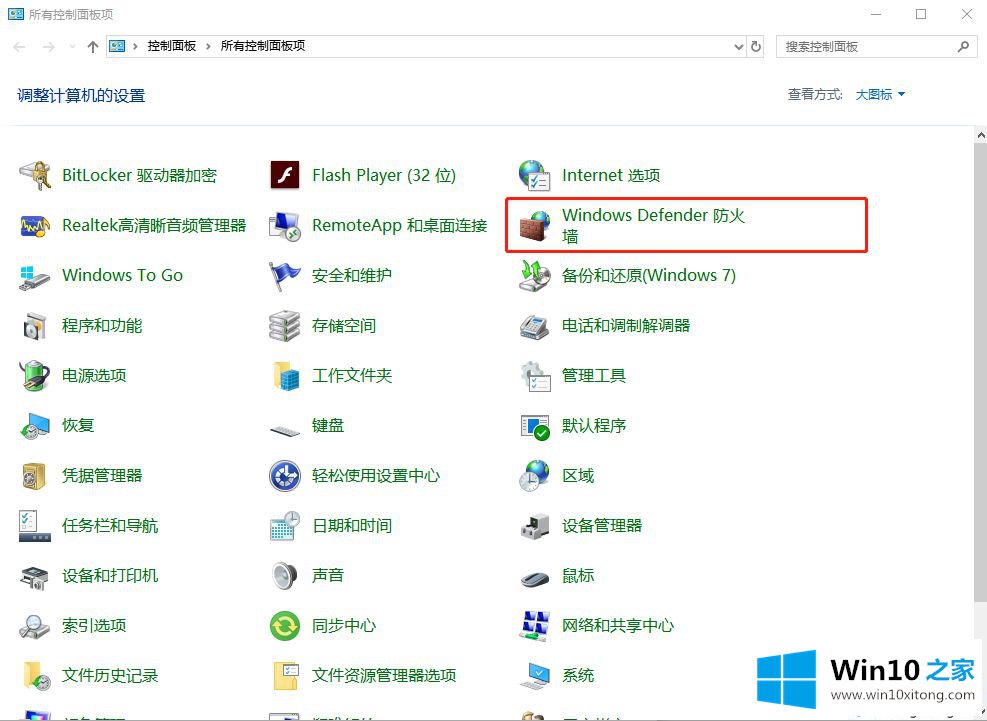This screenshot has width=987, height=721.
Task: Open 轻松使用设置中心 icon
Action: pyautogui.click(x=285, y=476)
